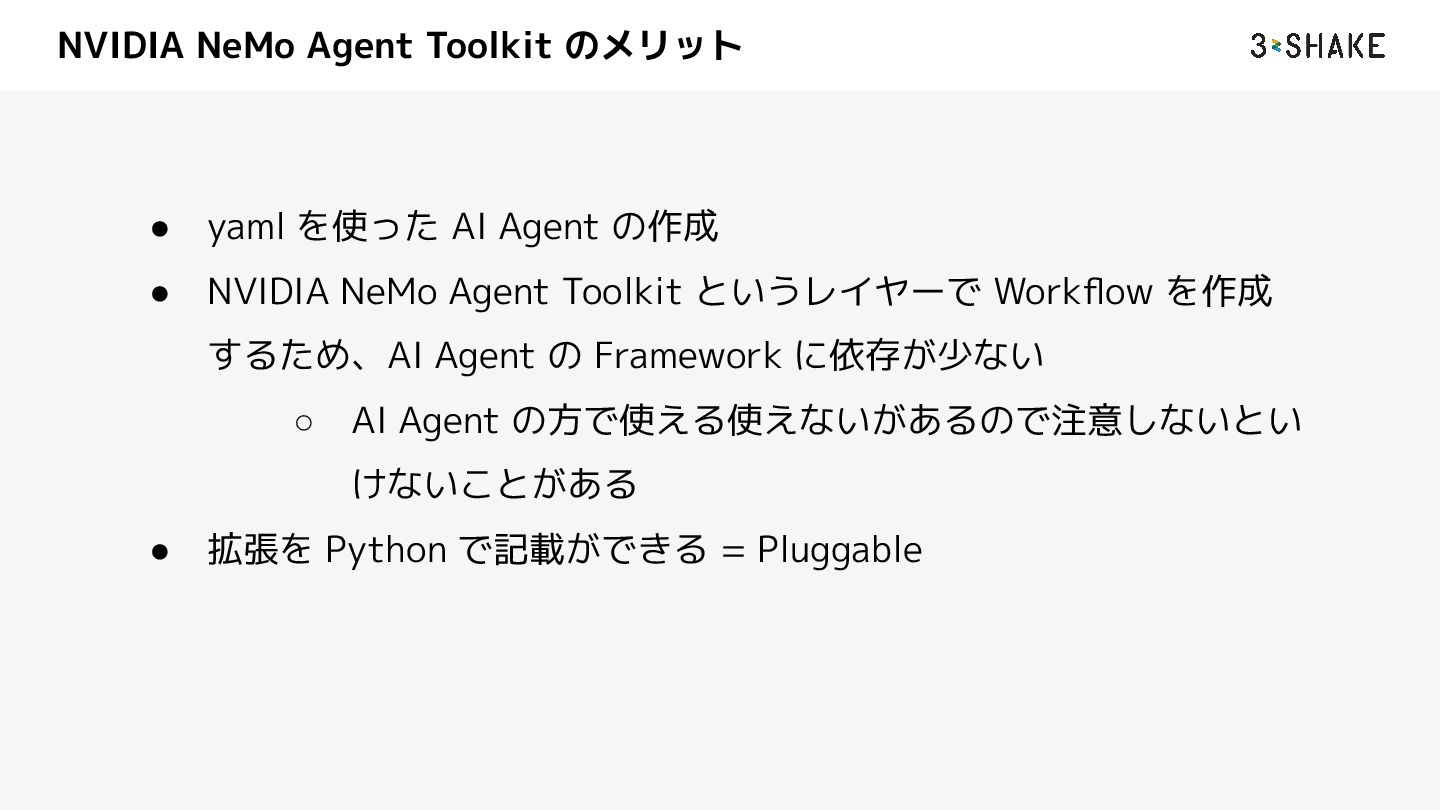
Task: Click the word yaml in the first bullet
Action: tap(247, 229)
